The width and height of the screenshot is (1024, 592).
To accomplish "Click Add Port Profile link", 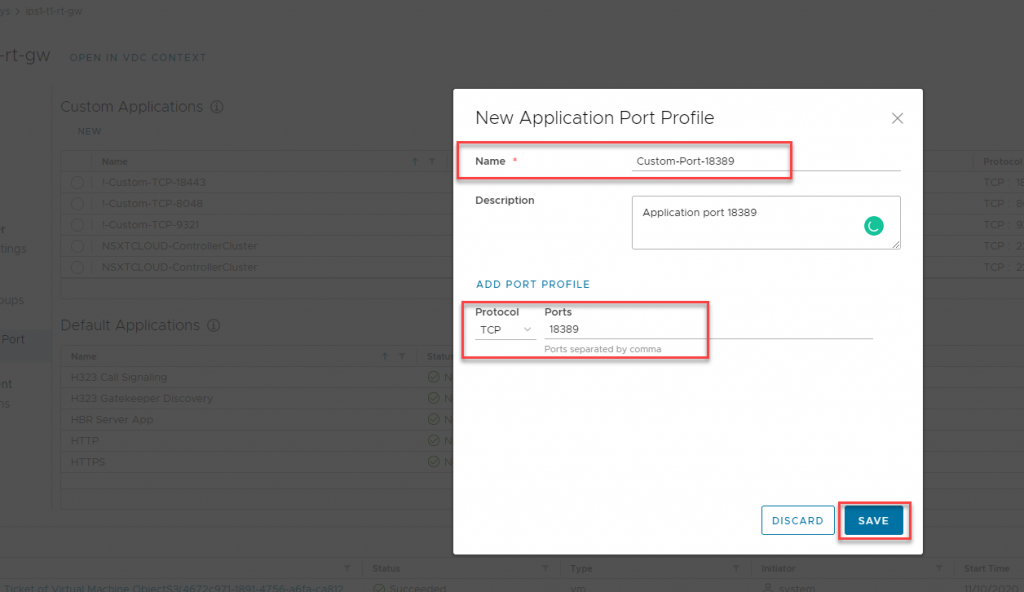I will click(532, 285).
